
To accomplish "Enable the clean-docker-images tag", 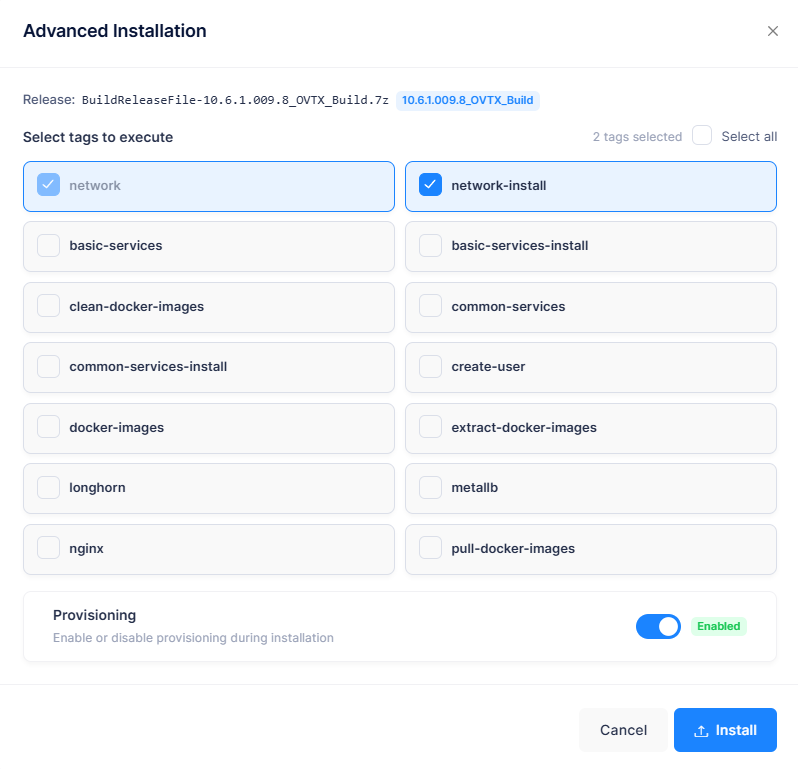I will click(x=209, y=307).
